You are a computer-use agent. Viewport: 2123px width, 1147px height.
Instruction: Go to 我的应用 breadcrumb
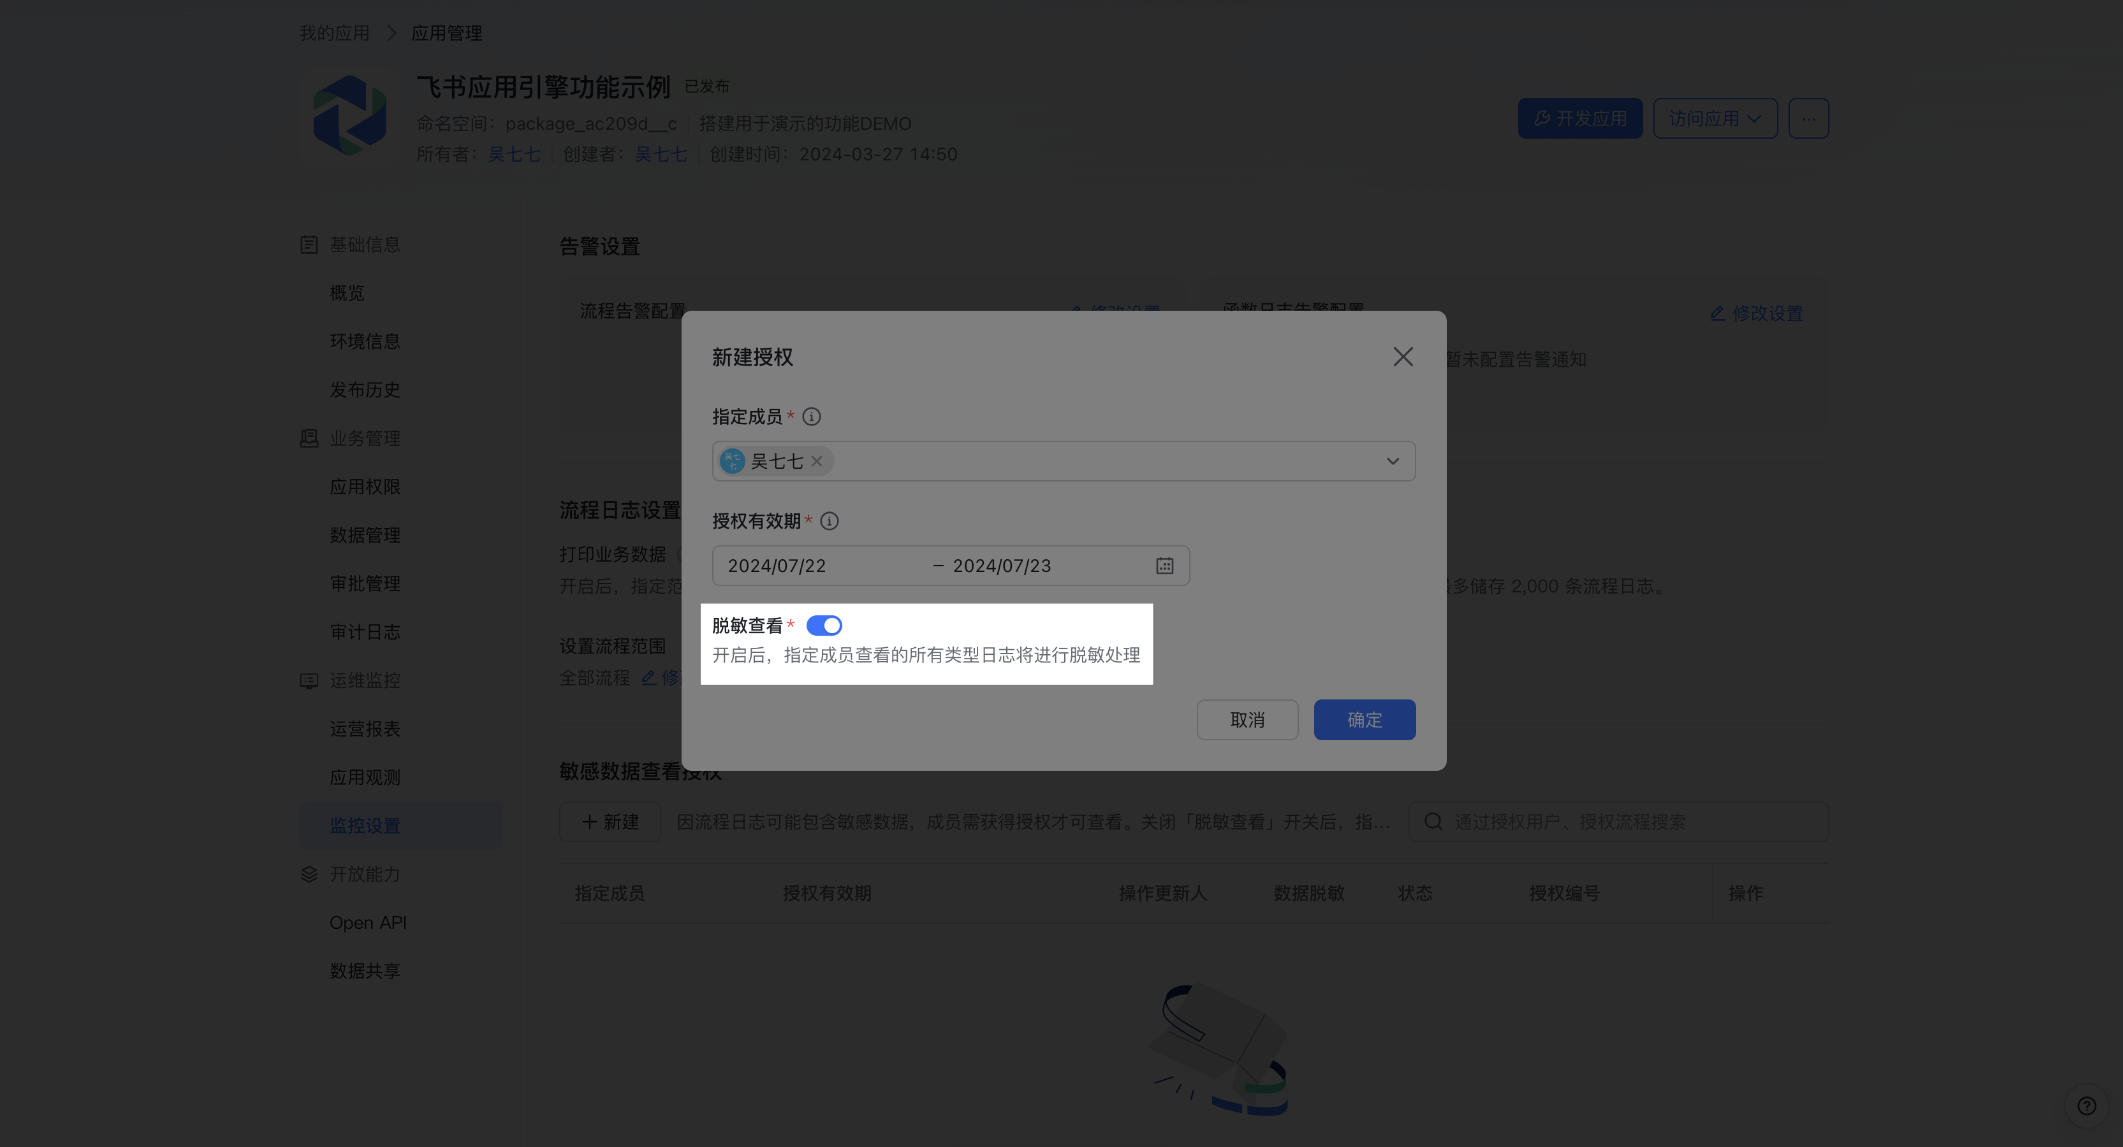coord(334,33)
